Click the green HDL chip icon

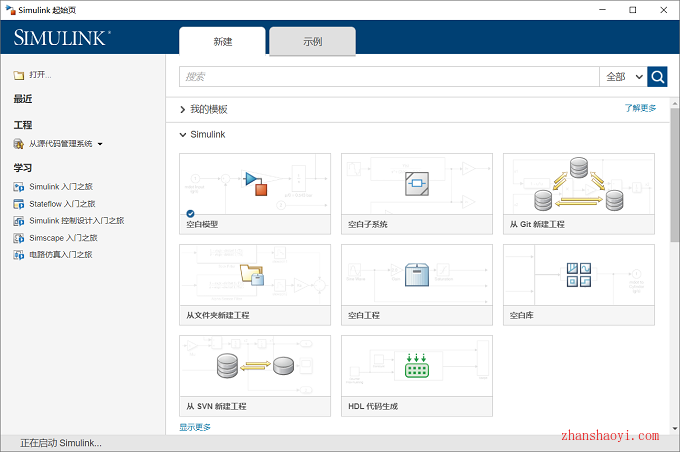(x=417, y=366)
